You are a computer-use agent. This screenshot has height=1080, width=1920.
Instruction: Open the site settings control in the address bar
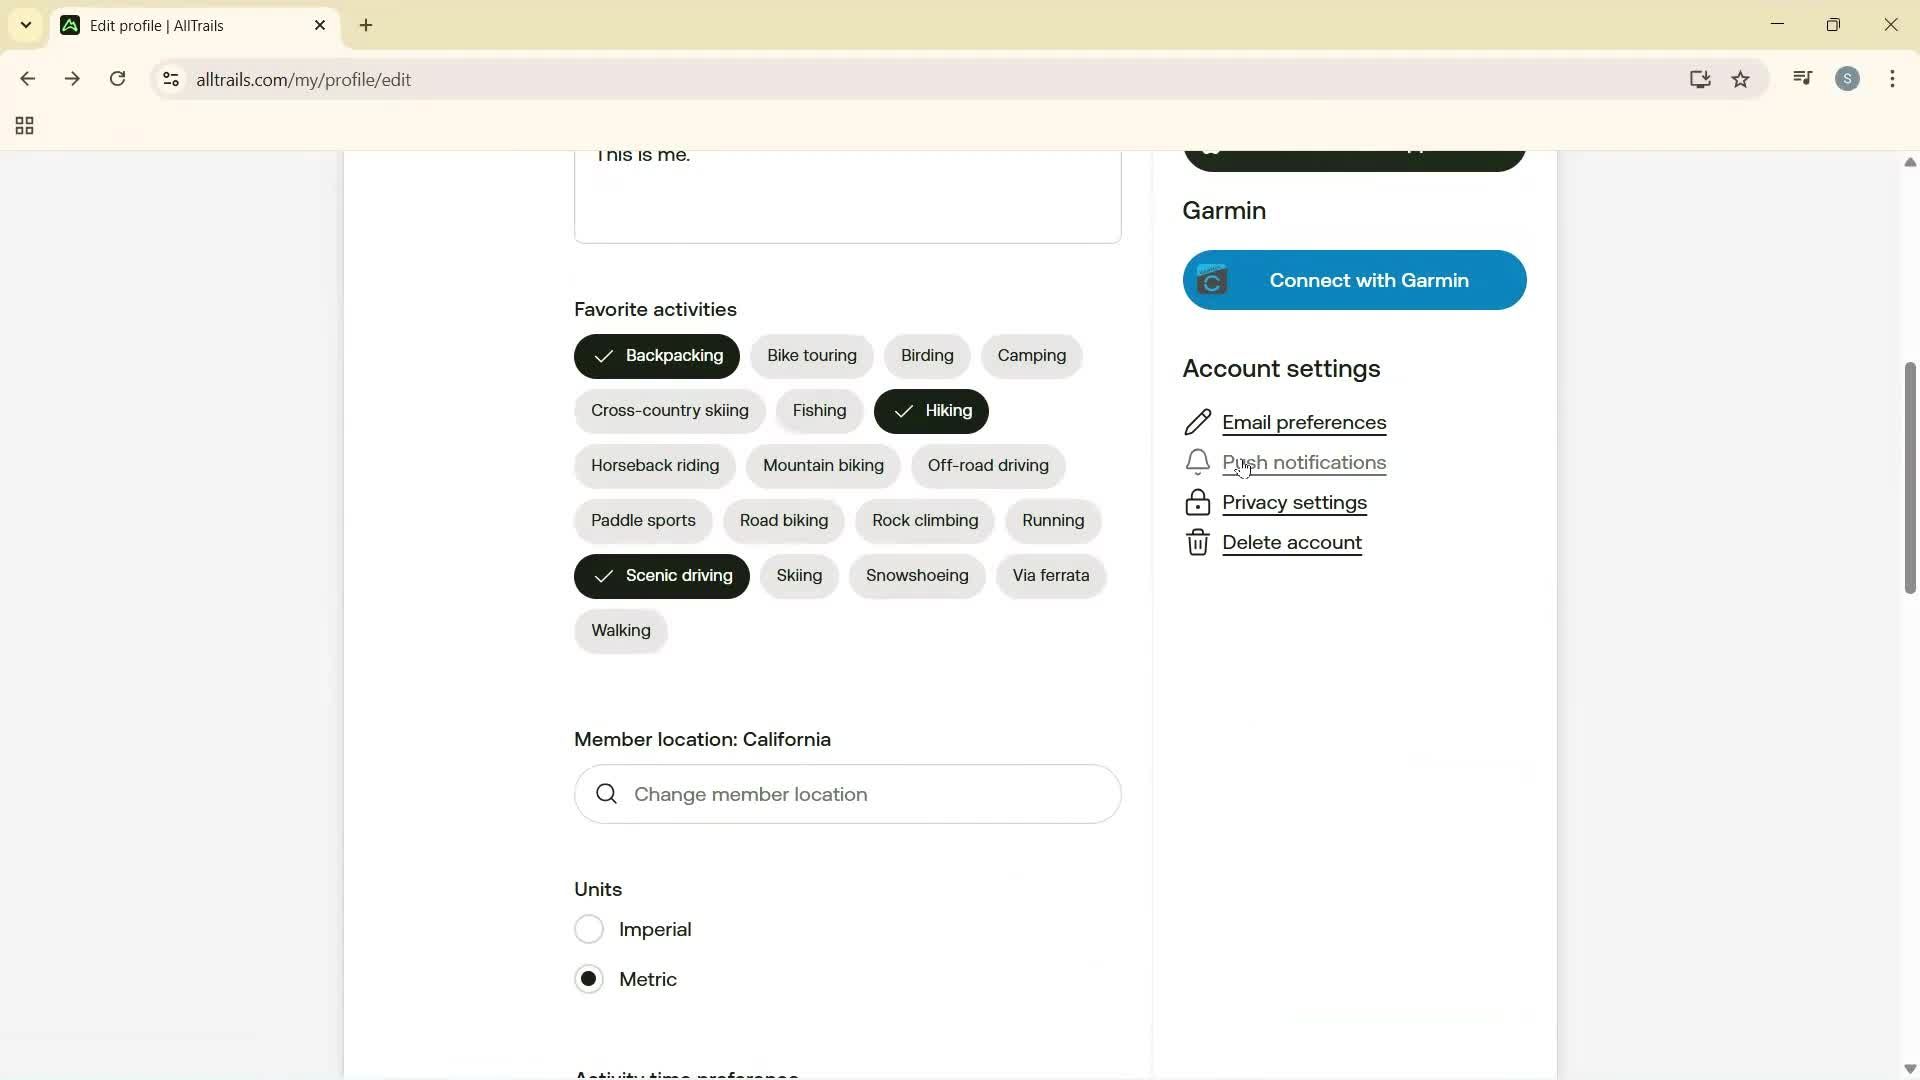pos(170,79)
